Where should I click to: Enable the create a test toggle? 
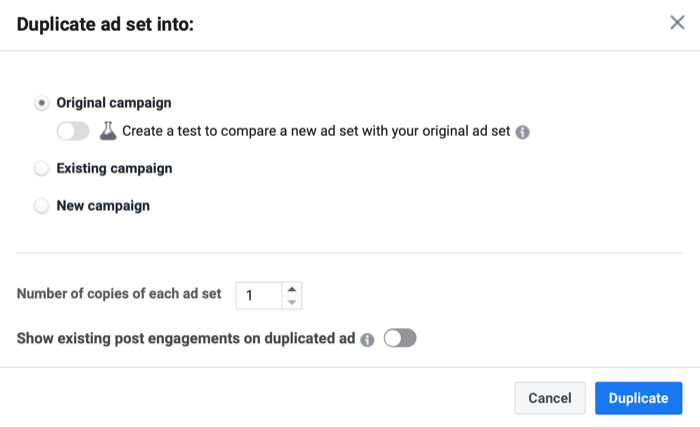[73, 131]
